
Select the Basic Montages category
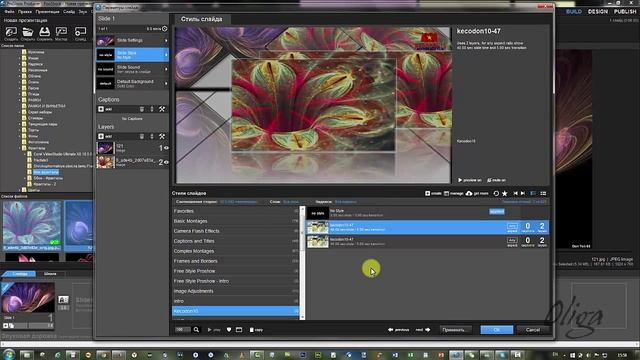coord(236,221)
